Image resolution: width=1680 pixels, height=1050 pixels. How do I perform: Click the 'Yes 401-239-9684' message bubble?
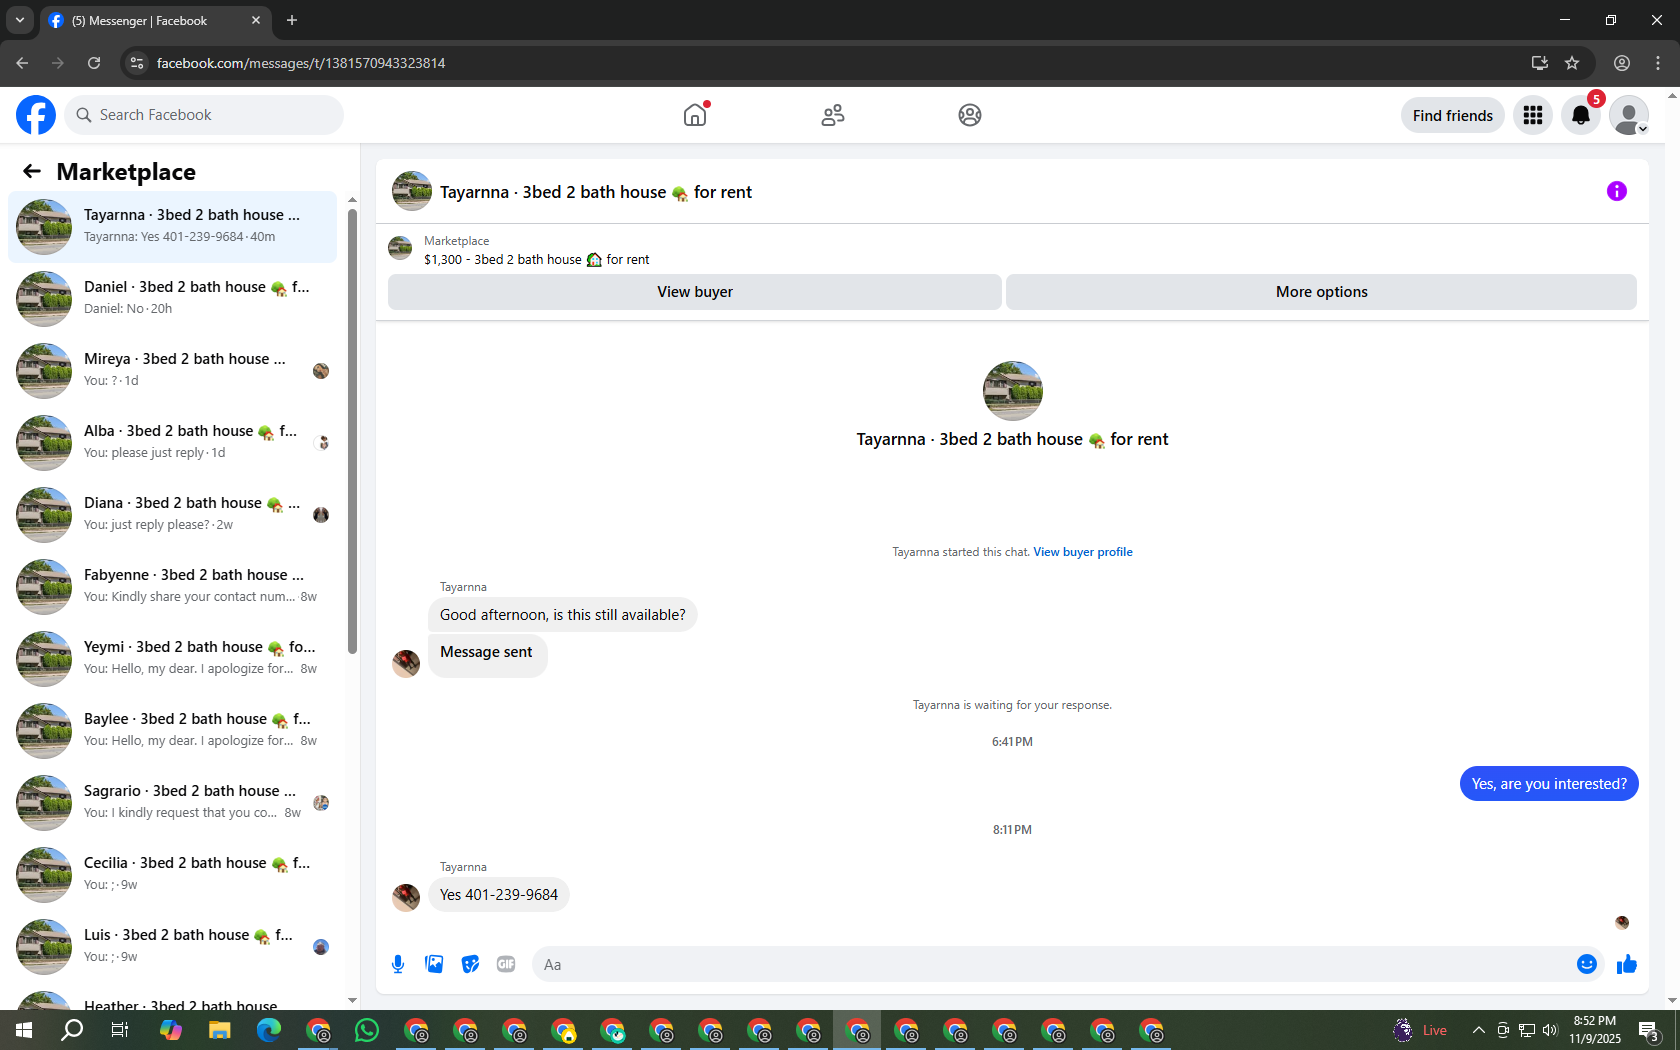pyautogui.click(x=499, y=895)
